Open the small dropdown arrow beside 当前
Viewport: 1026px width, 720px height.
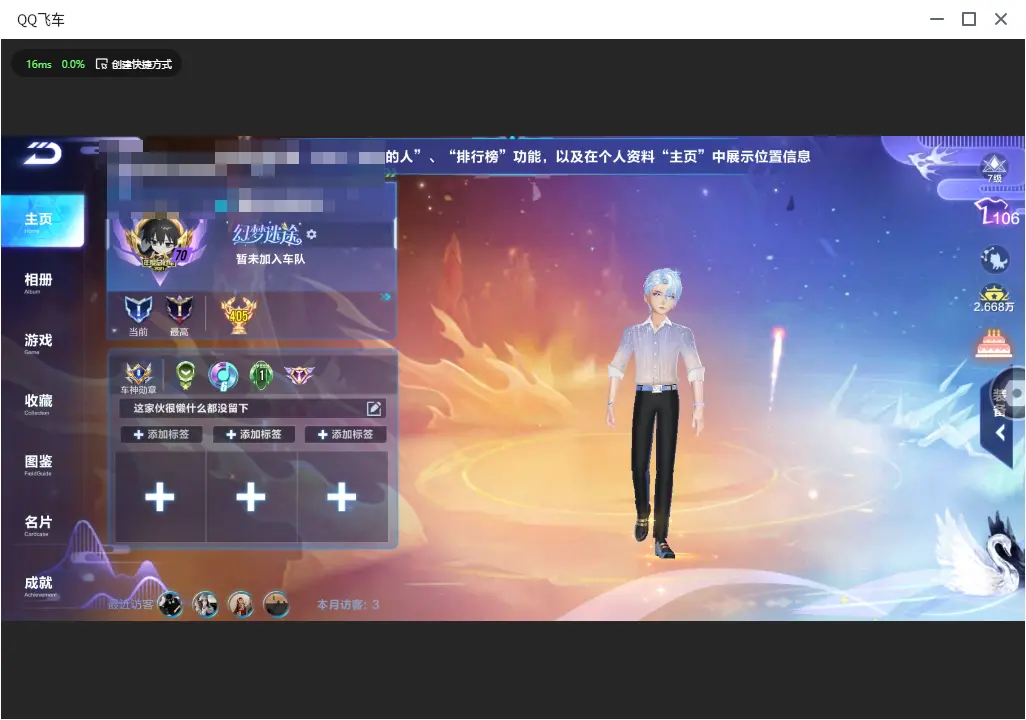pyautogui.click(x=115, y=332)
